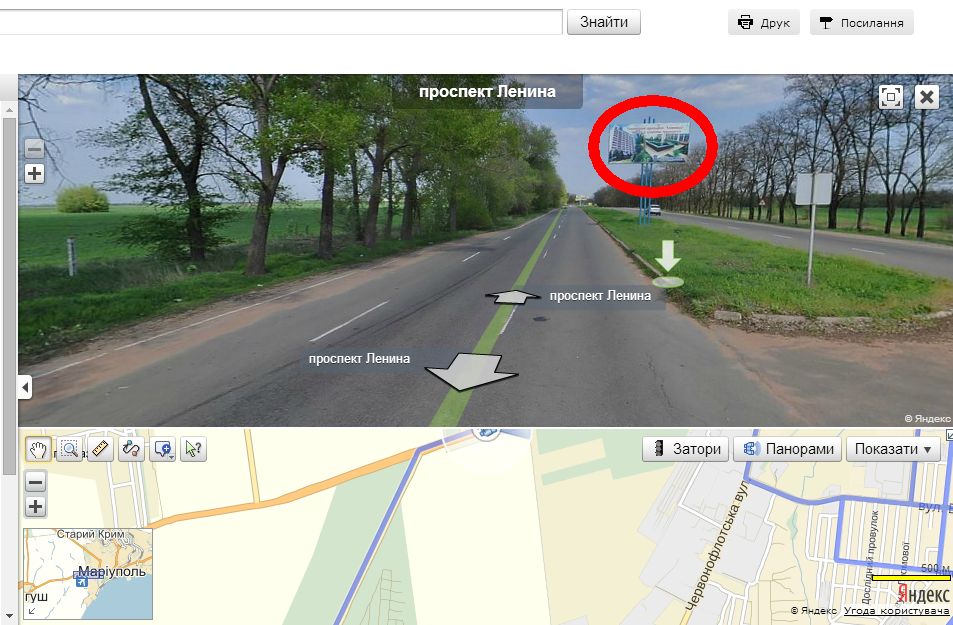Jump to the white down-arrow panorama marker

[667, 263]
